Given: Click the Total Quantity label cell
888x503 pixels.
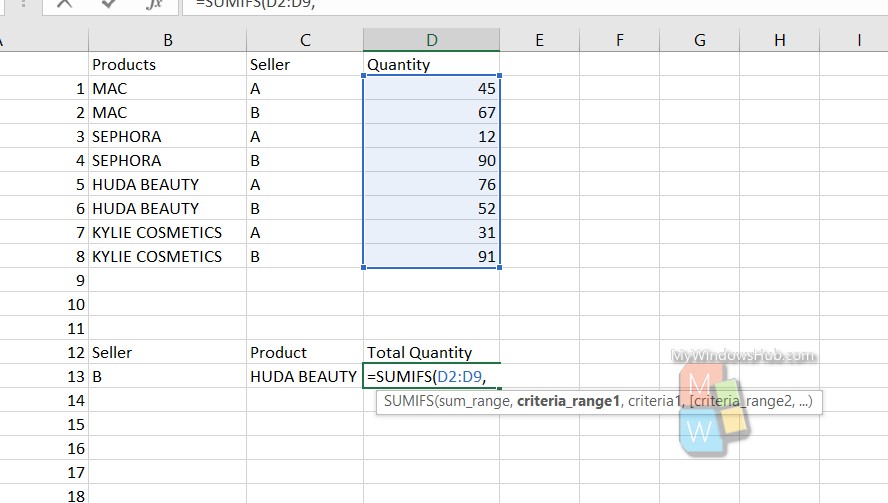Looking at the screenshot, I should point(432,352).
